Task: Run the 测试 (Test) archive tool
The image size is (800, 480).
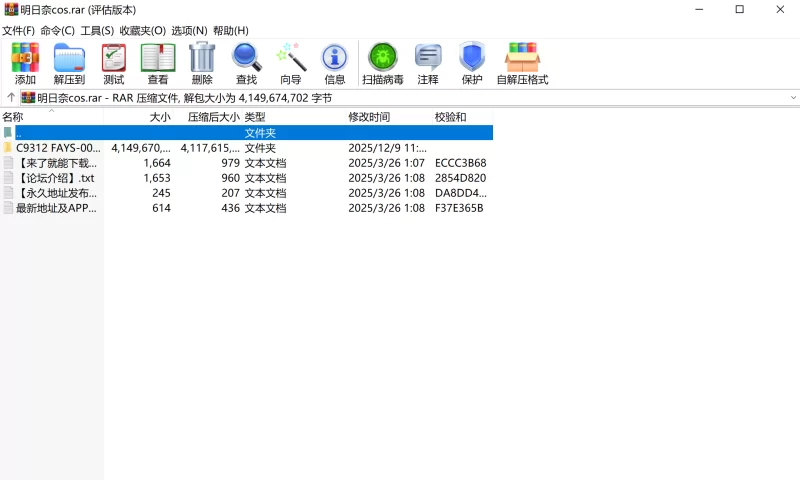Action: point(114,64)
